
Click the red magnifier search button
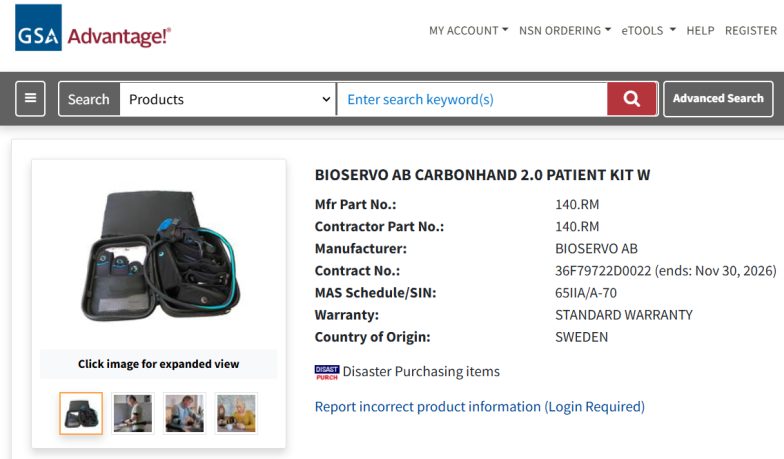pyautogui.click(x=632, y=99)
